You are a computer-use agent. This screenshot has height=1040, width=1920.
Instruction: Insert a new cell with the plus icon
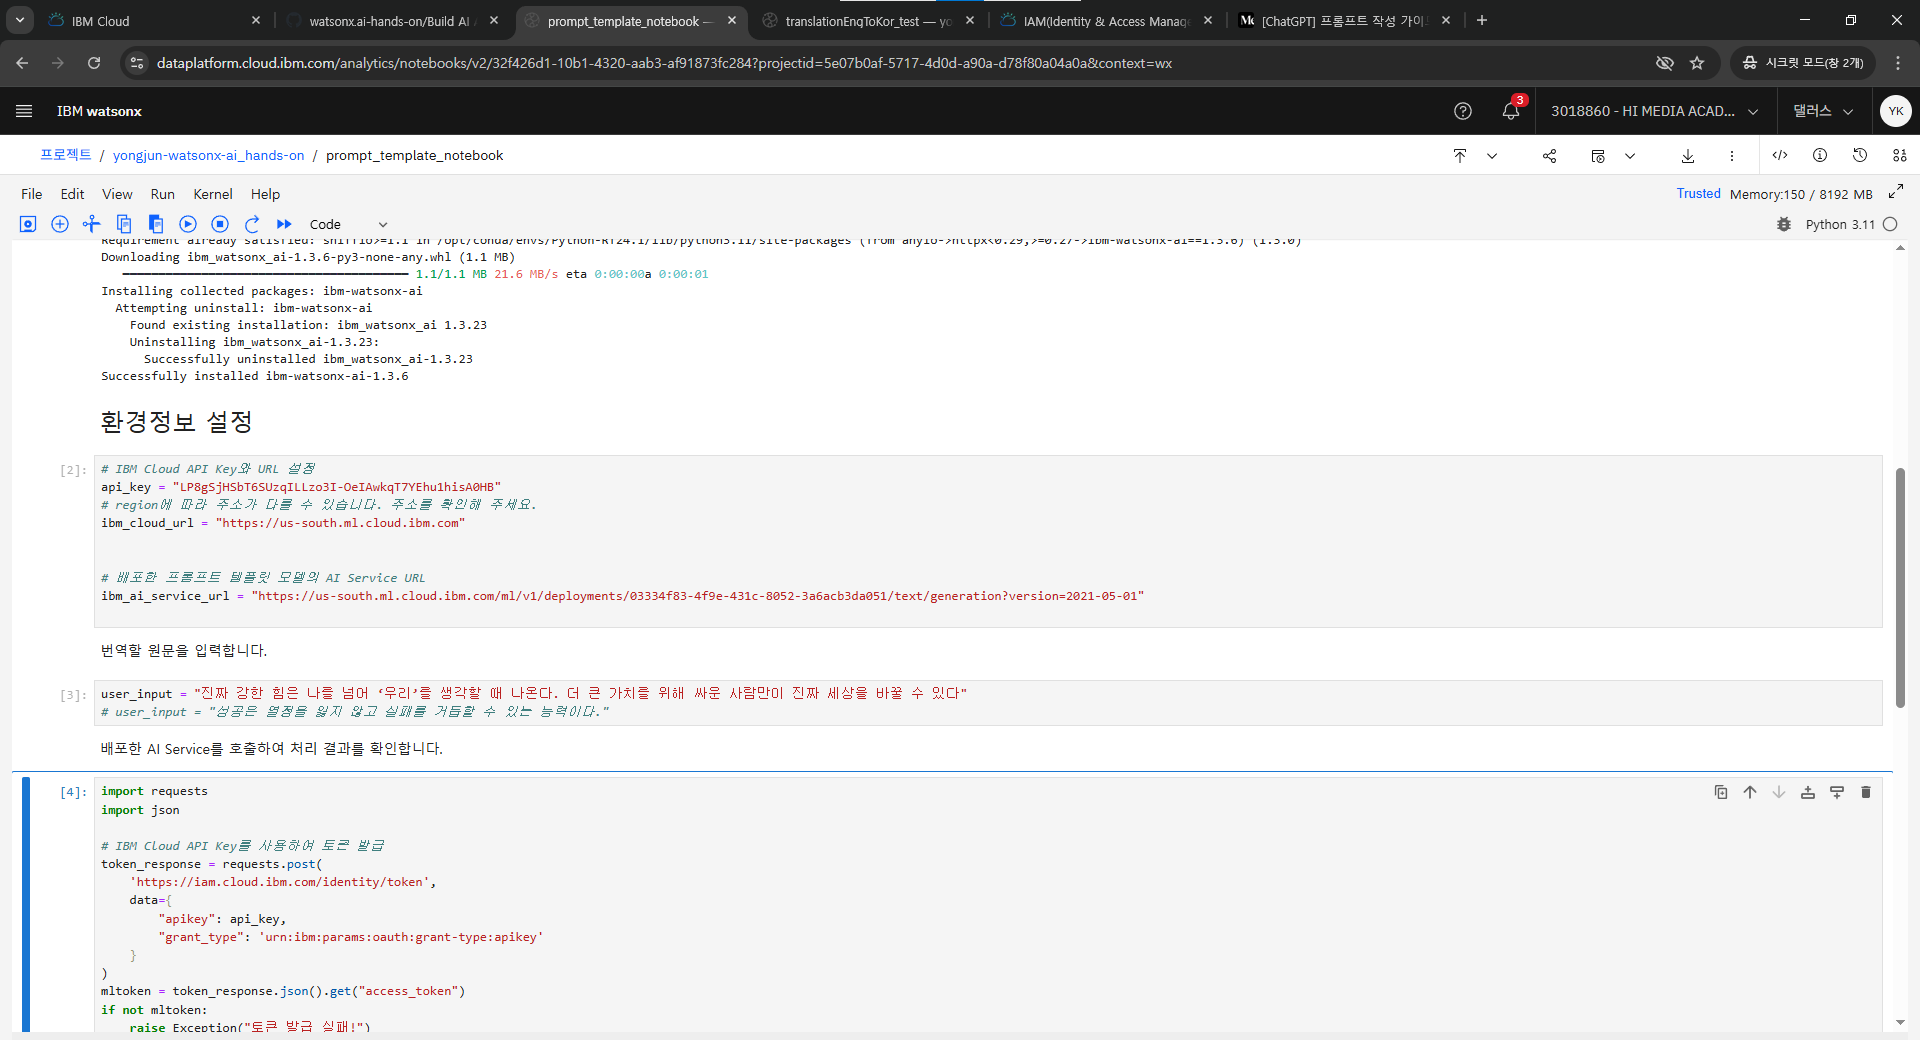click(60, 224)
